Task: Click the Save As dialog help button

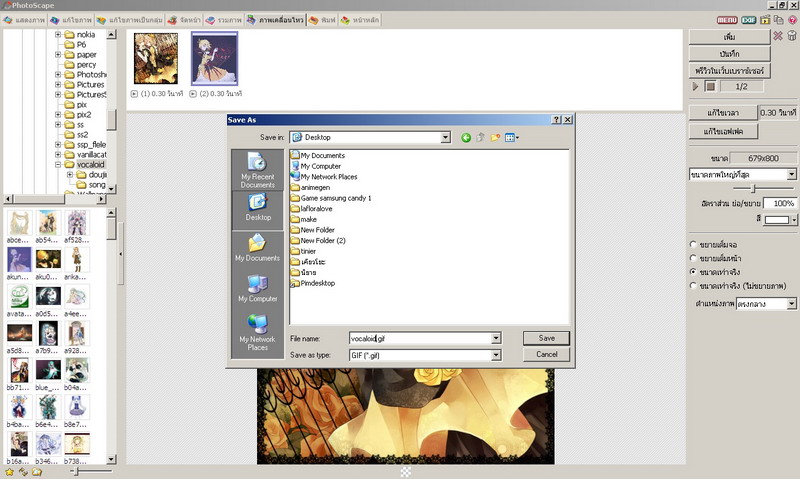Action: tap(556, 120)
